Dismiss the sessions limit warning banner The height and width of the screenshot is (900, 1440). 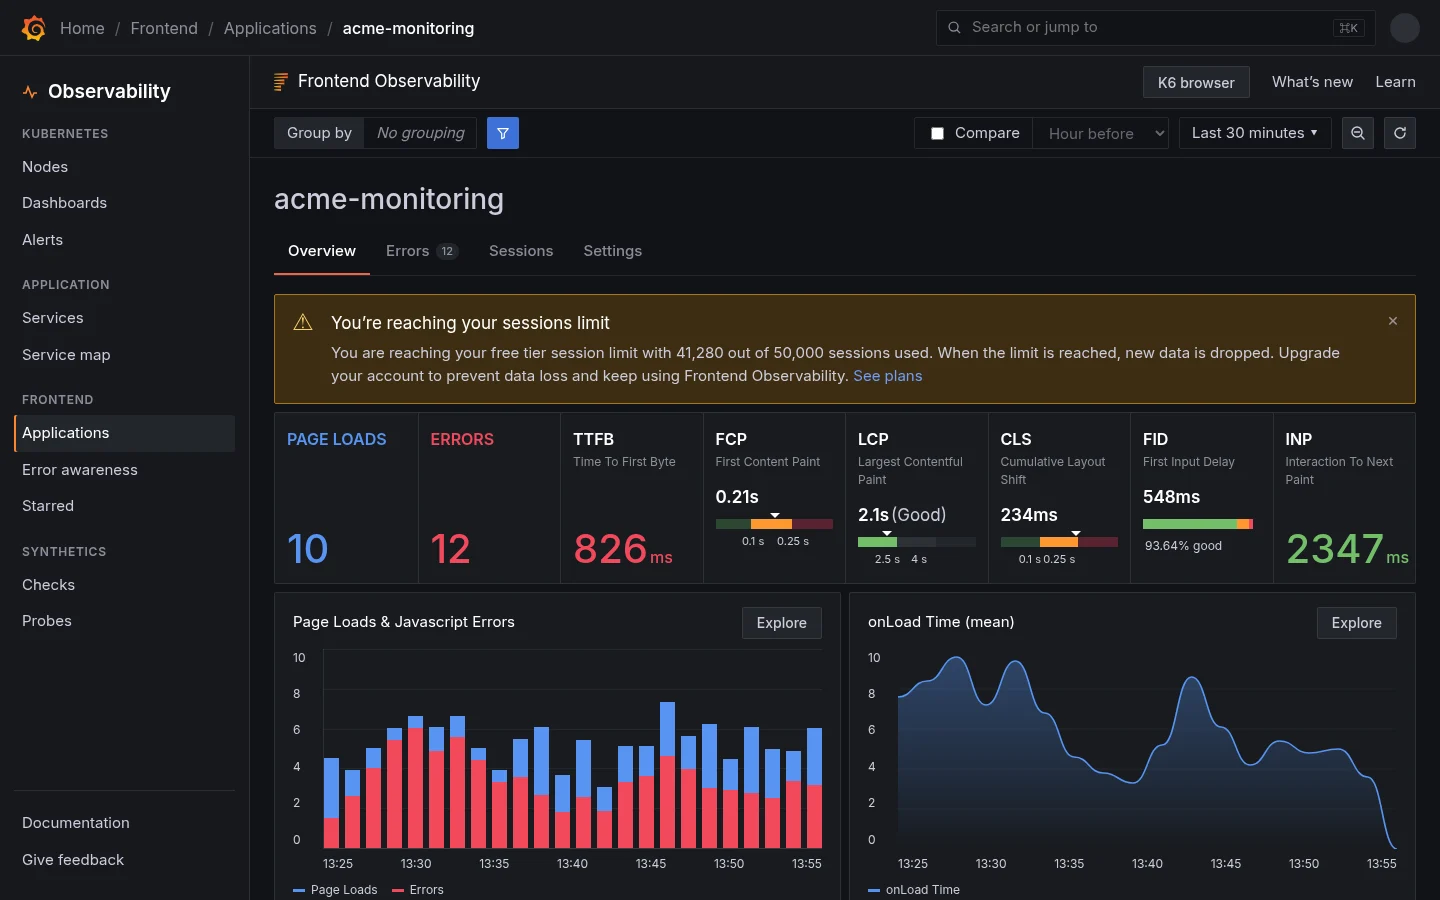pyautogui.click(x=1393, y=321)
